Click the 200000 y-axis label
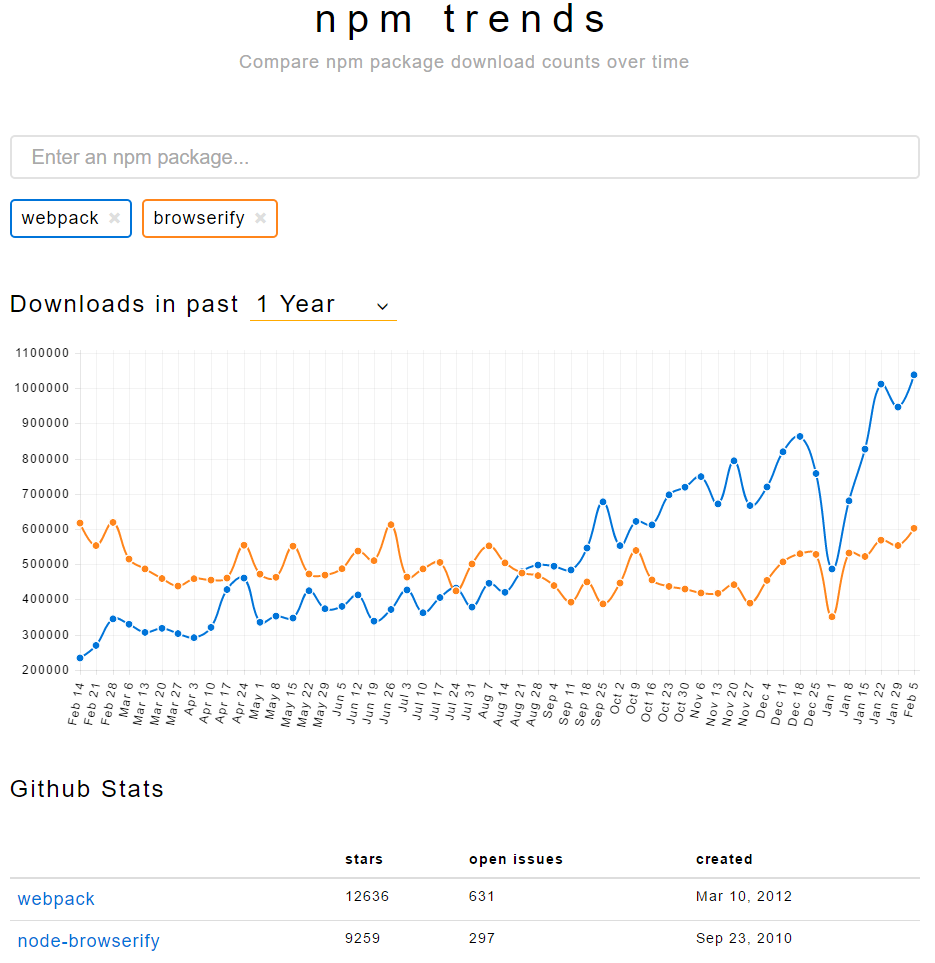935x963 pixels. (x=45, y=670)
